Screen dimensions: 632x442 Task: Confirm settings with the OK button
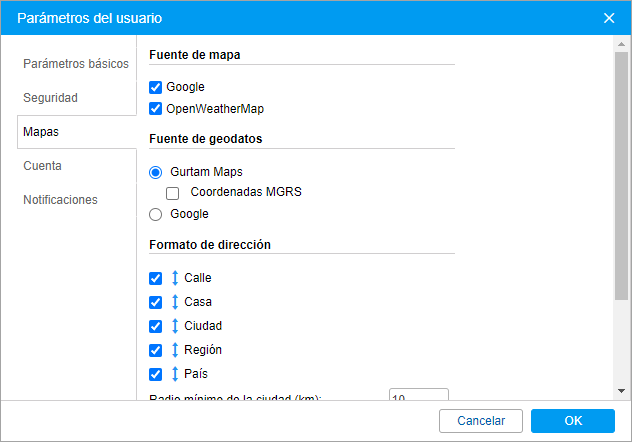pos(572,421)
